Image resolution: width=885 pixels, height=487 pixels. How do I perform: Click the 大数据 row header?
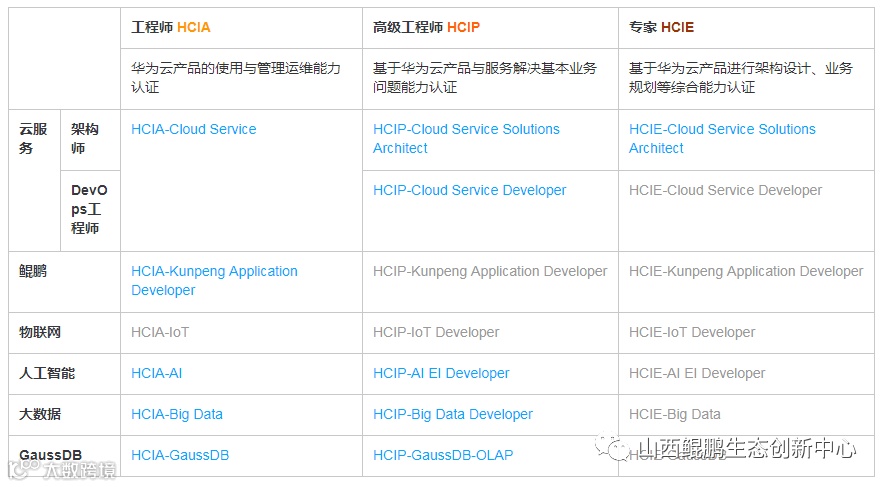tap(40, 414)
